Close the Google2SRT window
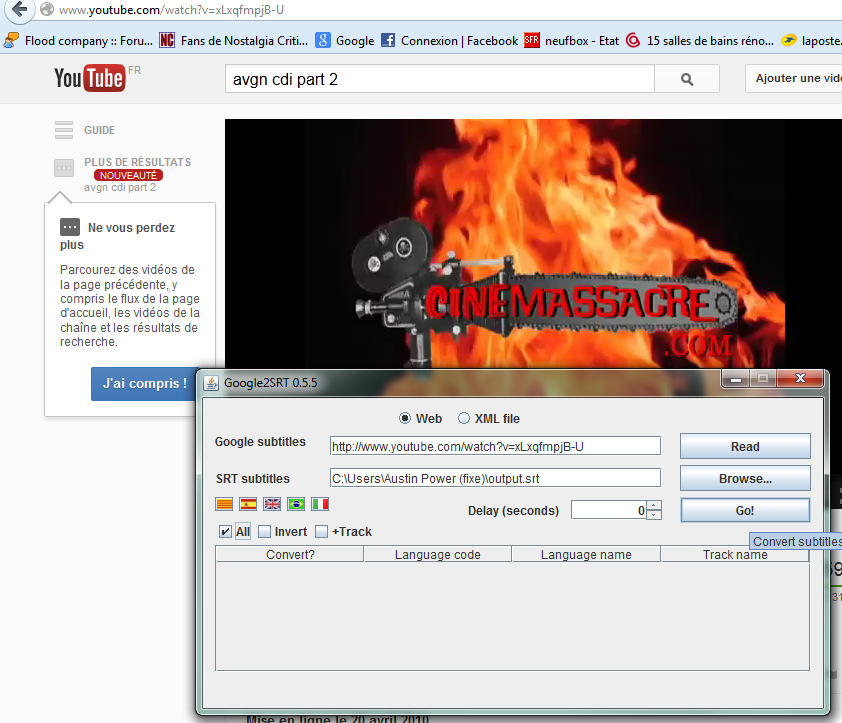Screen dimensions: 842x723 [x=800, y=378]
